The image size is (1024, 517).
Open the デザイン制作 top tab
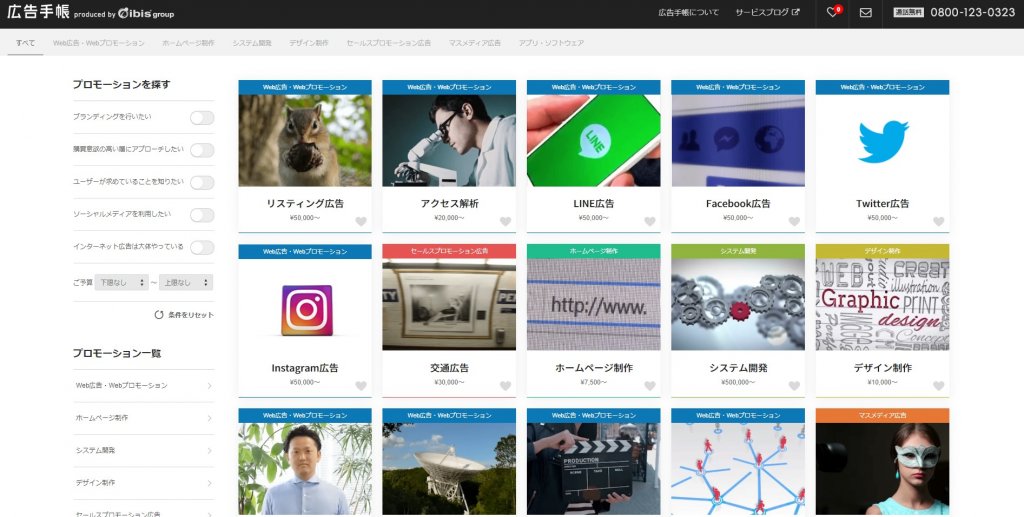click(309, 43)
